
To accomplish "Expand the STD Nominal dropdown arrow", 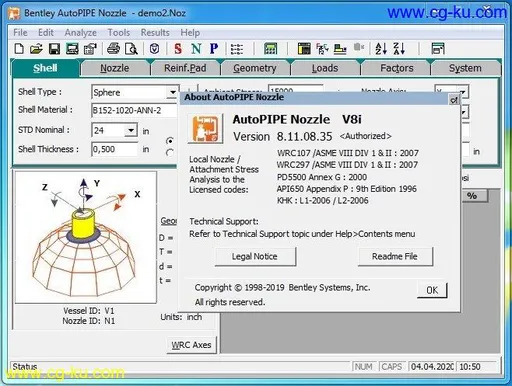I will point(131,130).
